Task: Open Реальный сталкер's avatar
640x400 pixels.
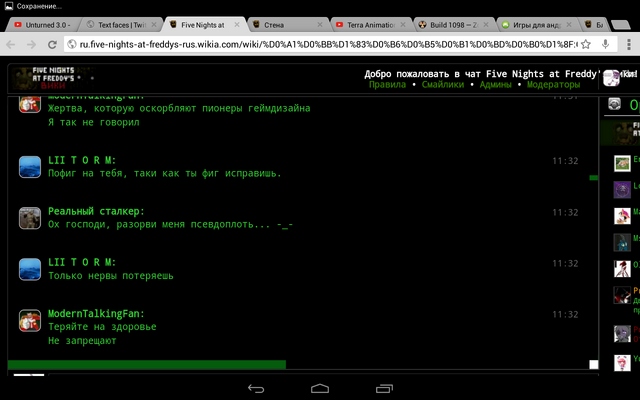Action: pos(30,218)
